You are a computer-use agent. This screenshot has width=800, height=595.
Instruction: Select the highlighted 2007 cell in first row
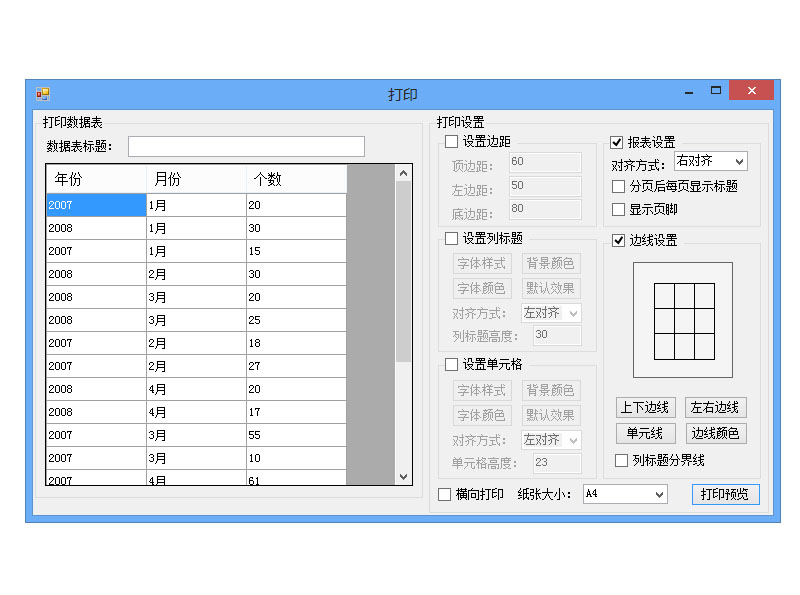point(96,205)
